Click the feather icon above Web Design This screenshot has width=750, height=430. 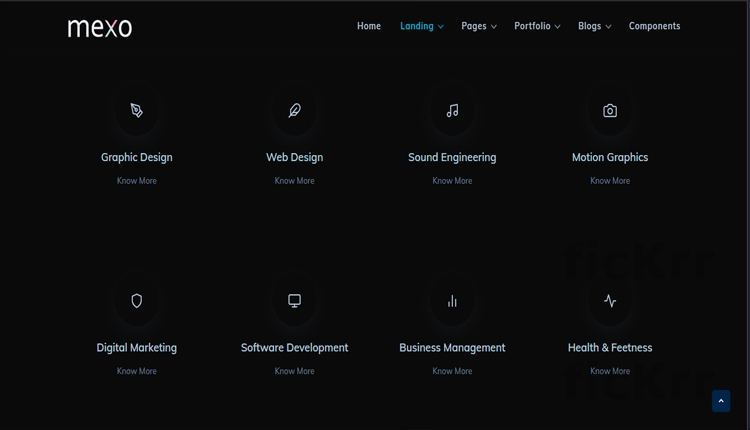[294, 111]
